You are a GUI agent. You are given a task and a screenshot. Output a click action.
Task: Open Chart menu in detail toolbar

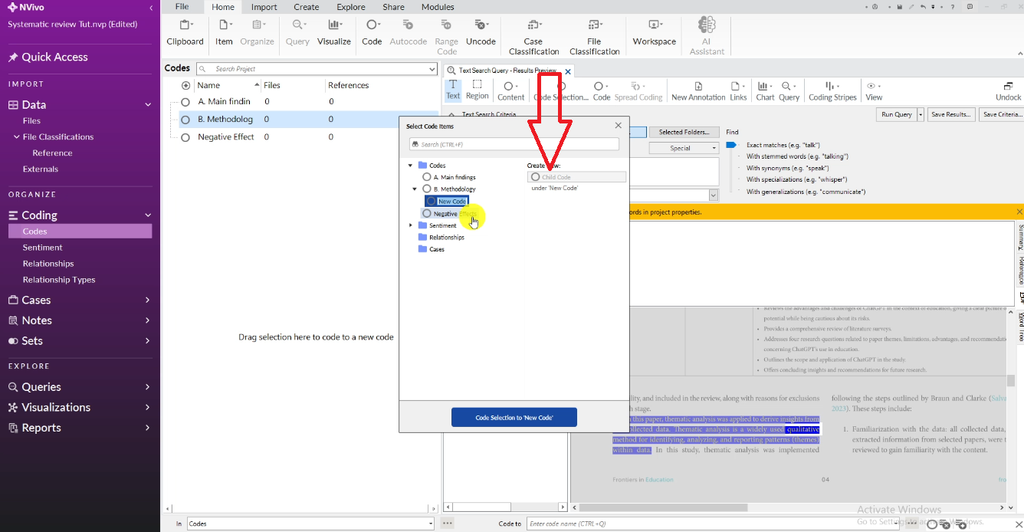tap(765, 91)
